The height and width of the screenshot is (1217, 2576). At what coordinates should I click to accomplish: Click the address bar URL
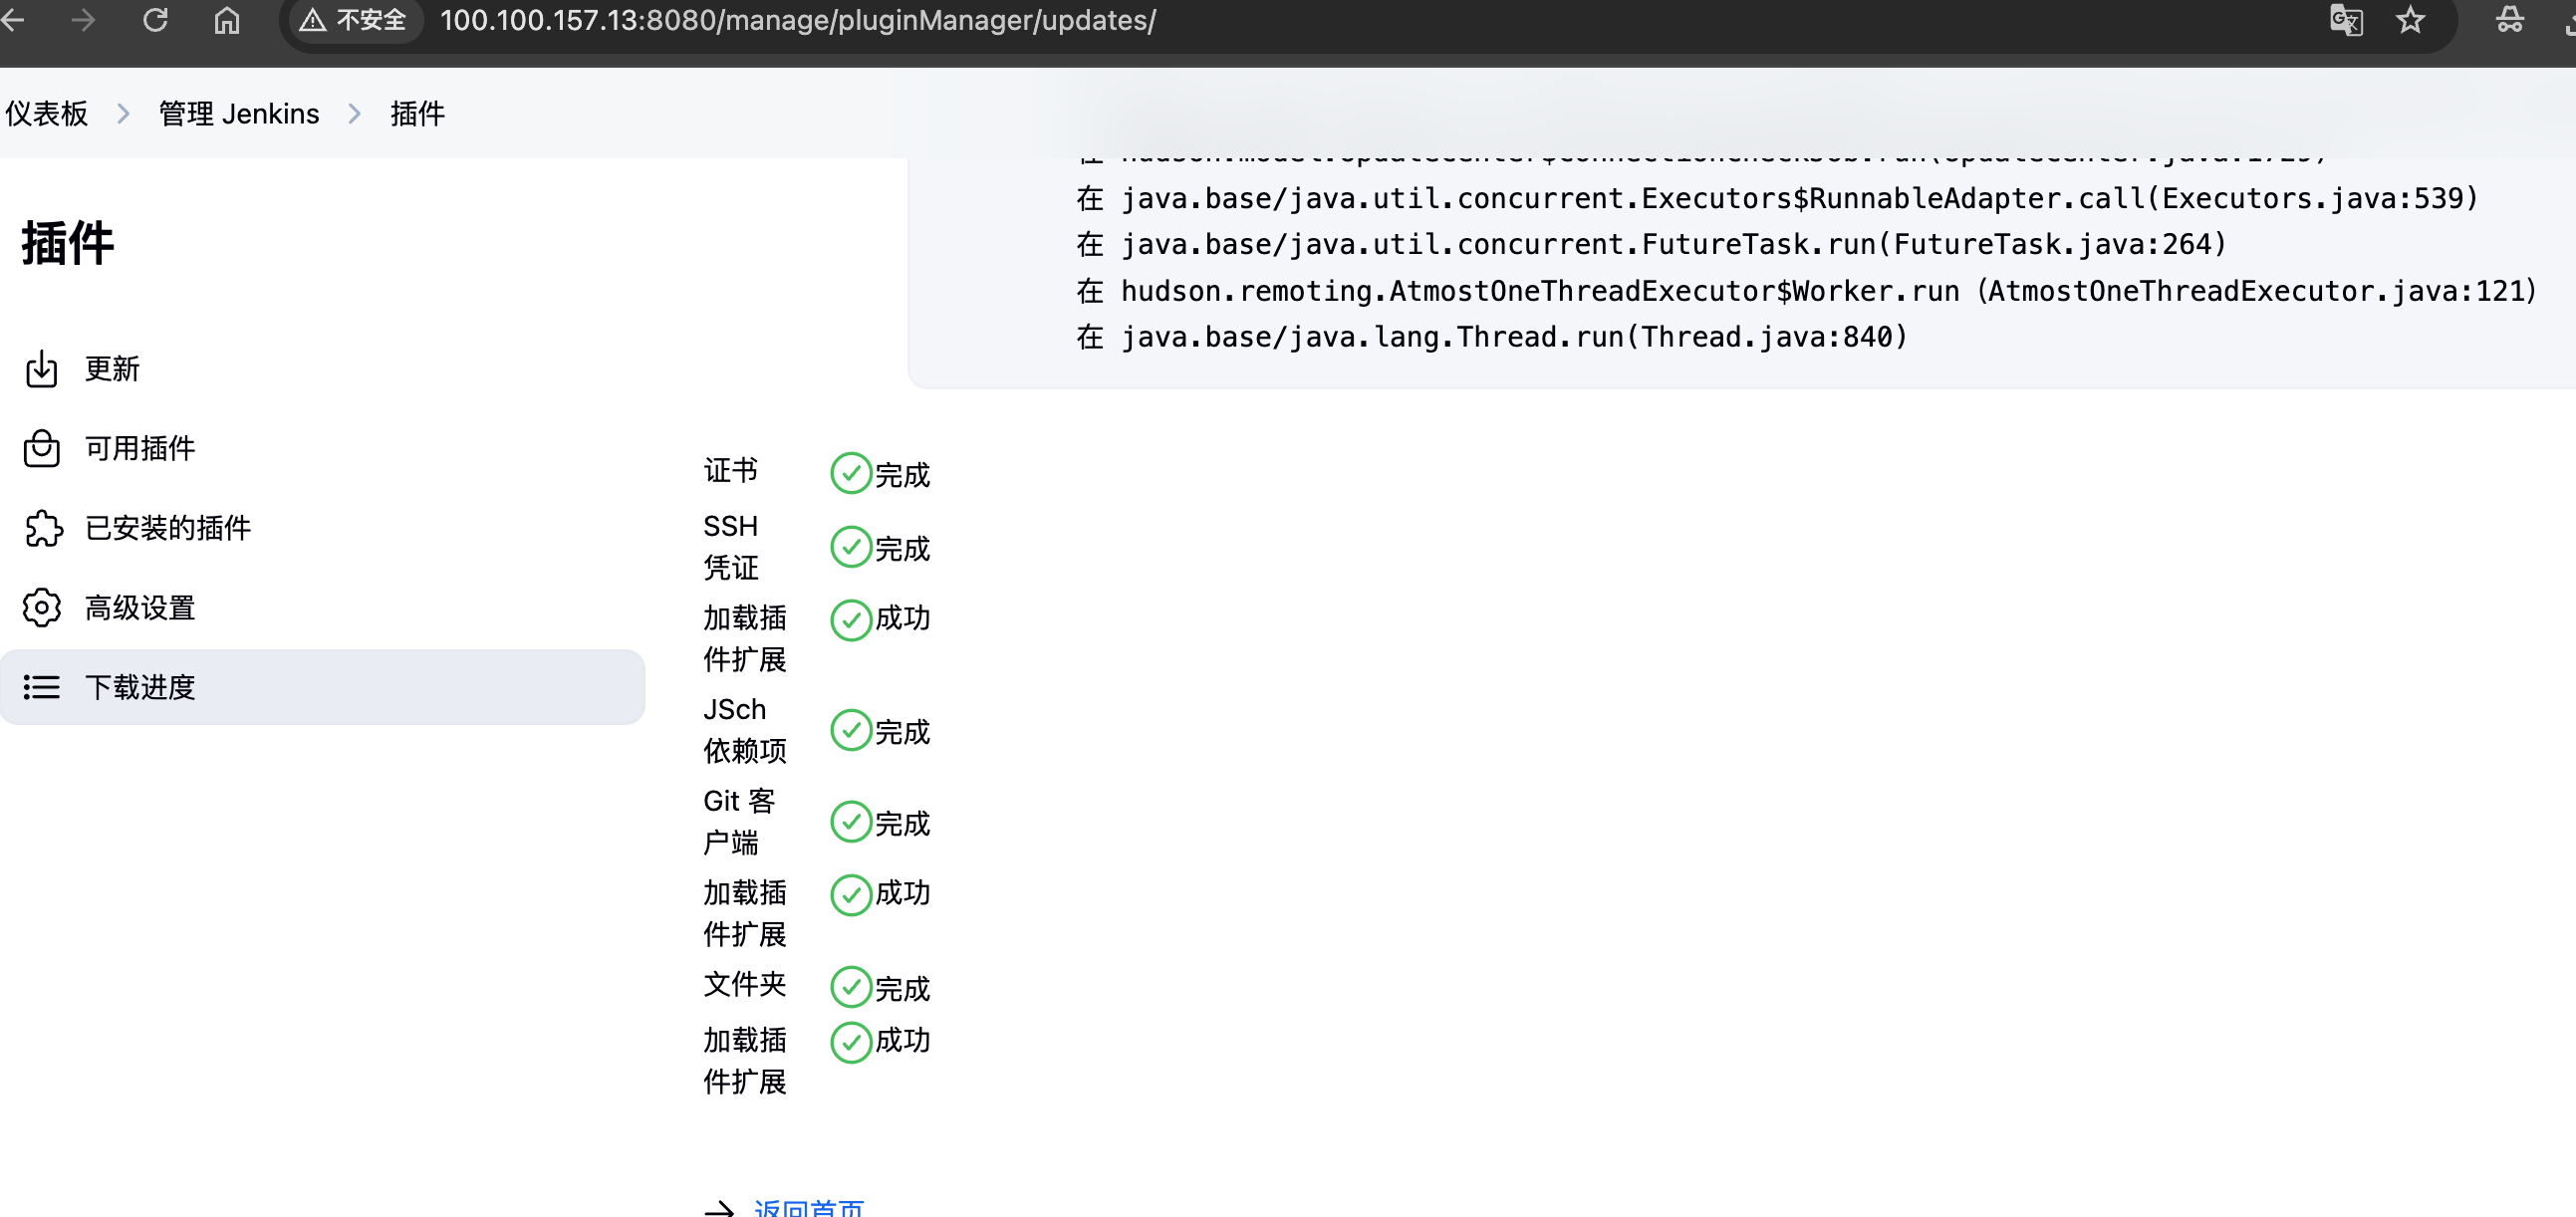tap(798, 20)
